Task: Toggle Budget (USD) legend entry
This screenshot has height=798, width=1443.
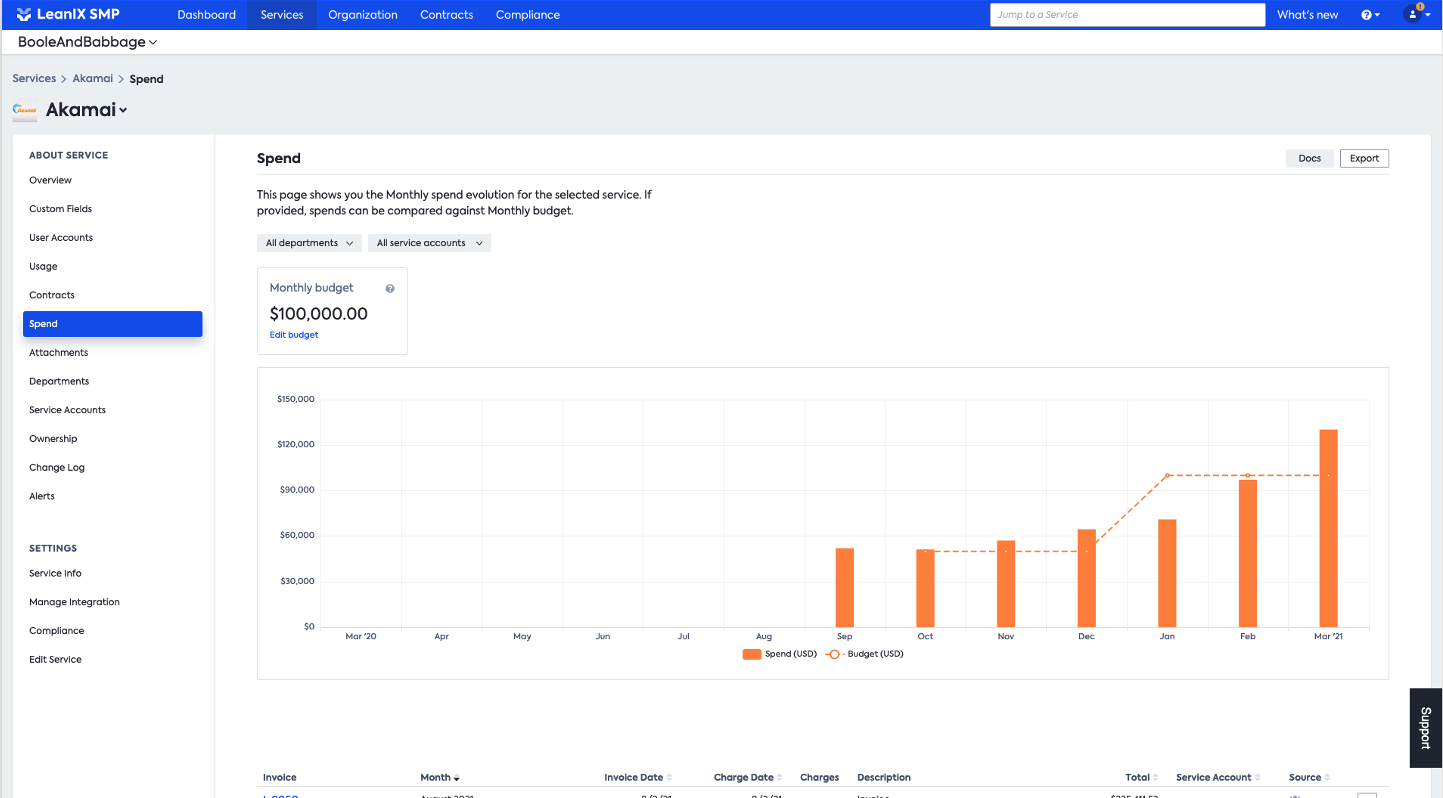Action: coord(865,654)
